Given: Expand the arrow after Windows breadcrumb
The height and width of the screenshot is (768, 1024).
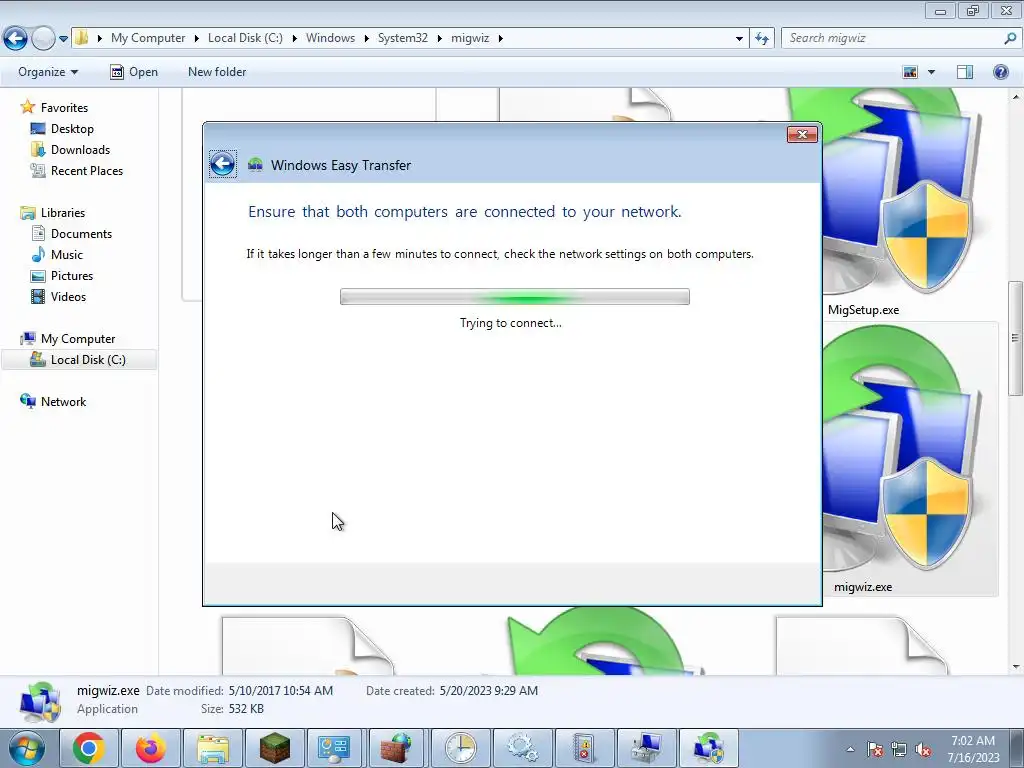Looking at the screenshot, I should click(366, 38).
